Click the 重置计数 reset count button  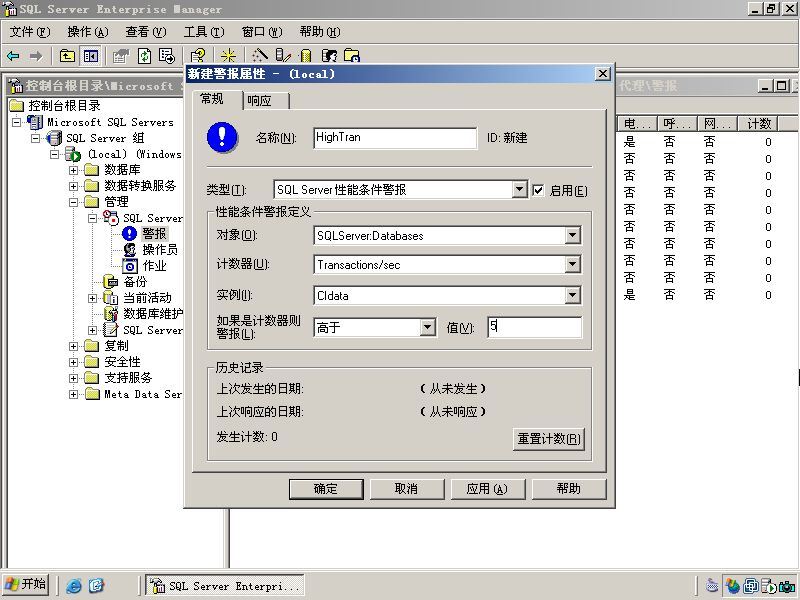coord(548,439)
